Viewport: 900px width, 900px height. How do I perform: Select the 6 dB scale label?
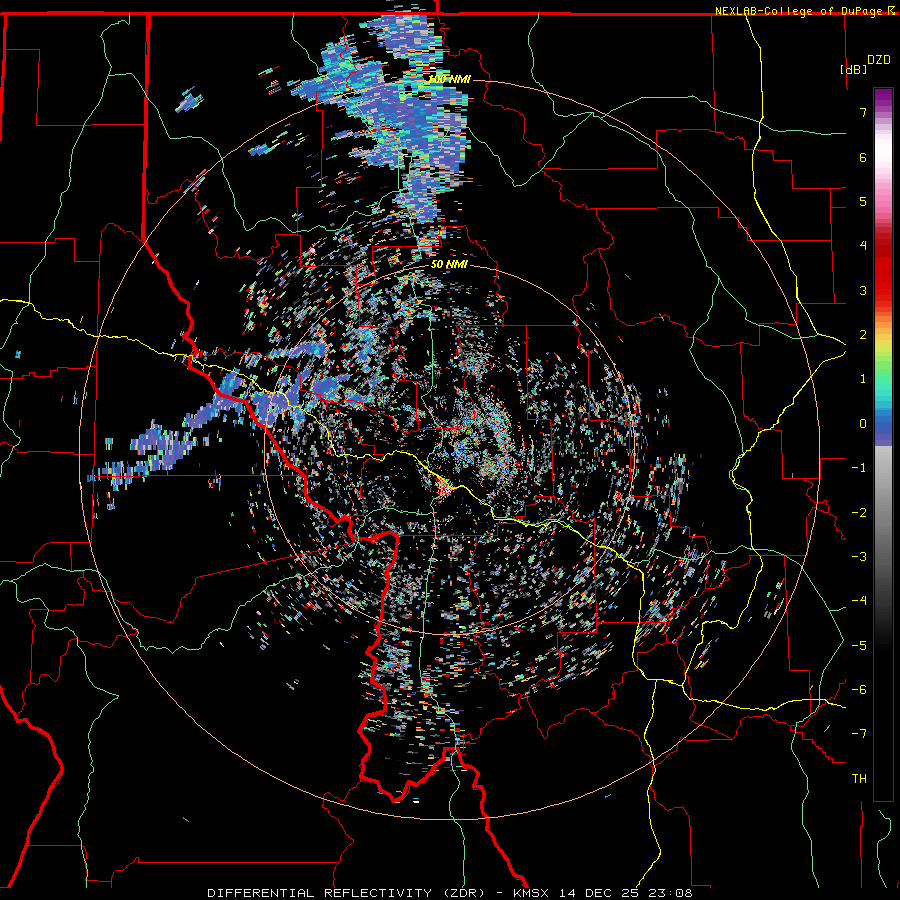click(863, 157)
